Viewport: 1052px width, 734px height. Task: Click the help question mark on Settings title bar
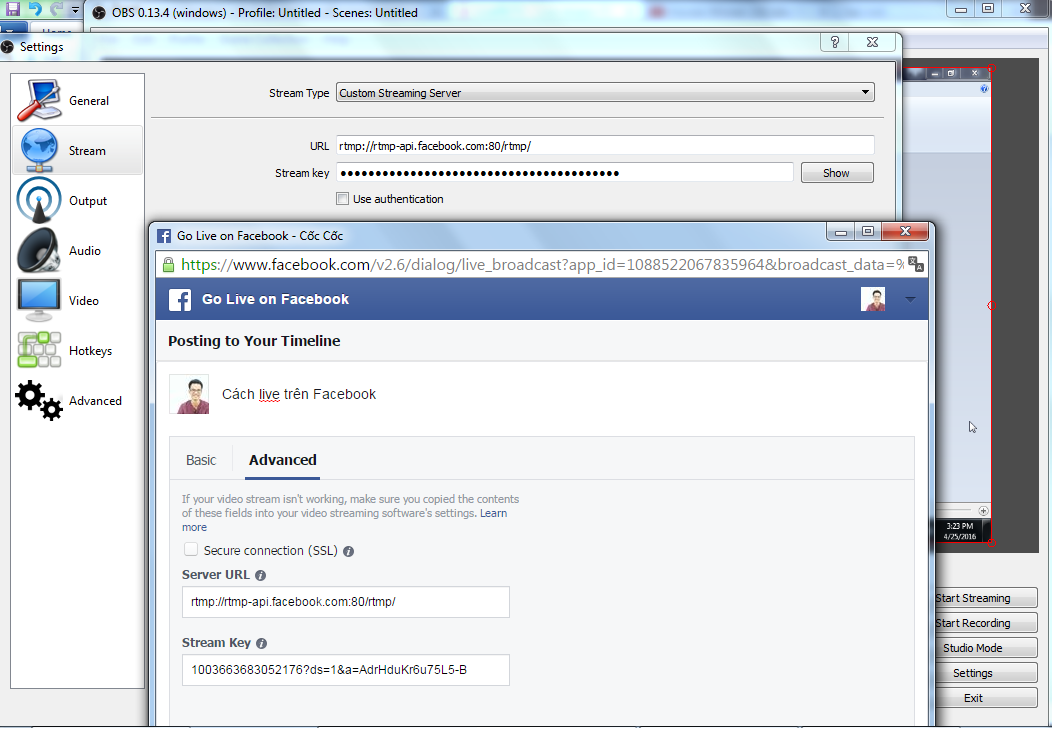[834, 42]
